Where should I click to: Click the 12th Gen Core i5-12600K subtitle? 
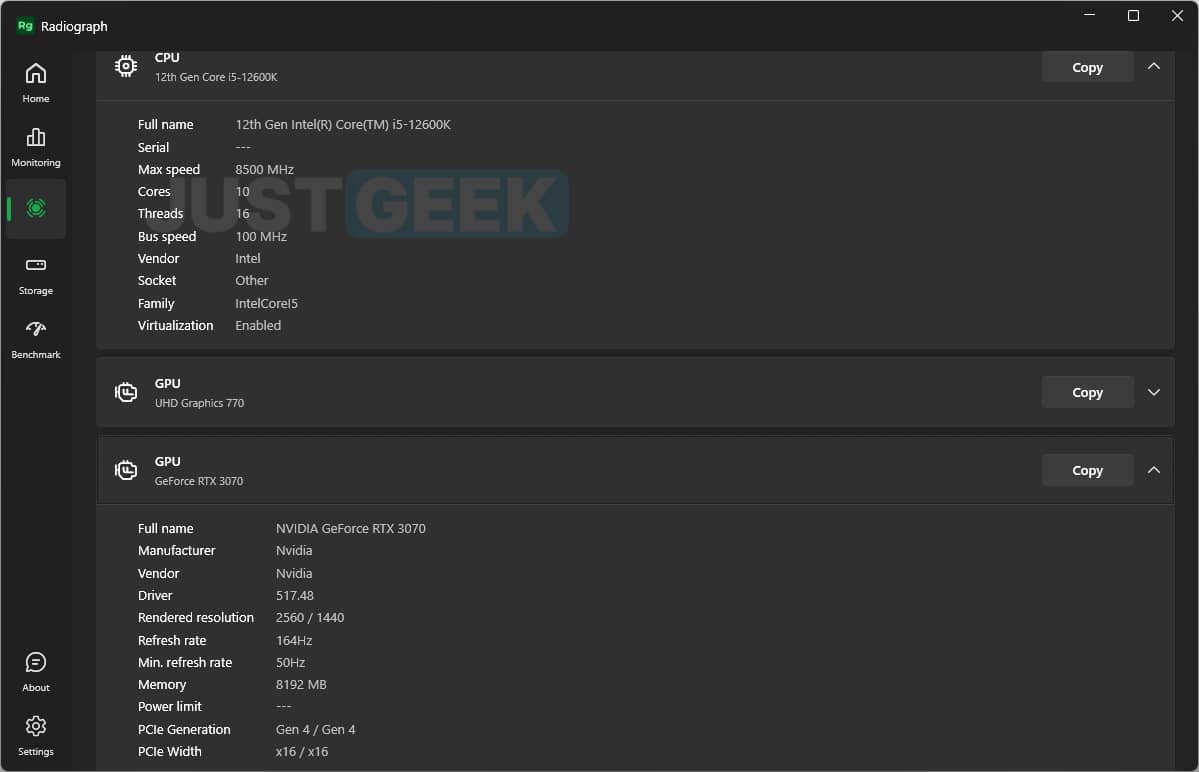pyautogui.click(x=216, y=77)
